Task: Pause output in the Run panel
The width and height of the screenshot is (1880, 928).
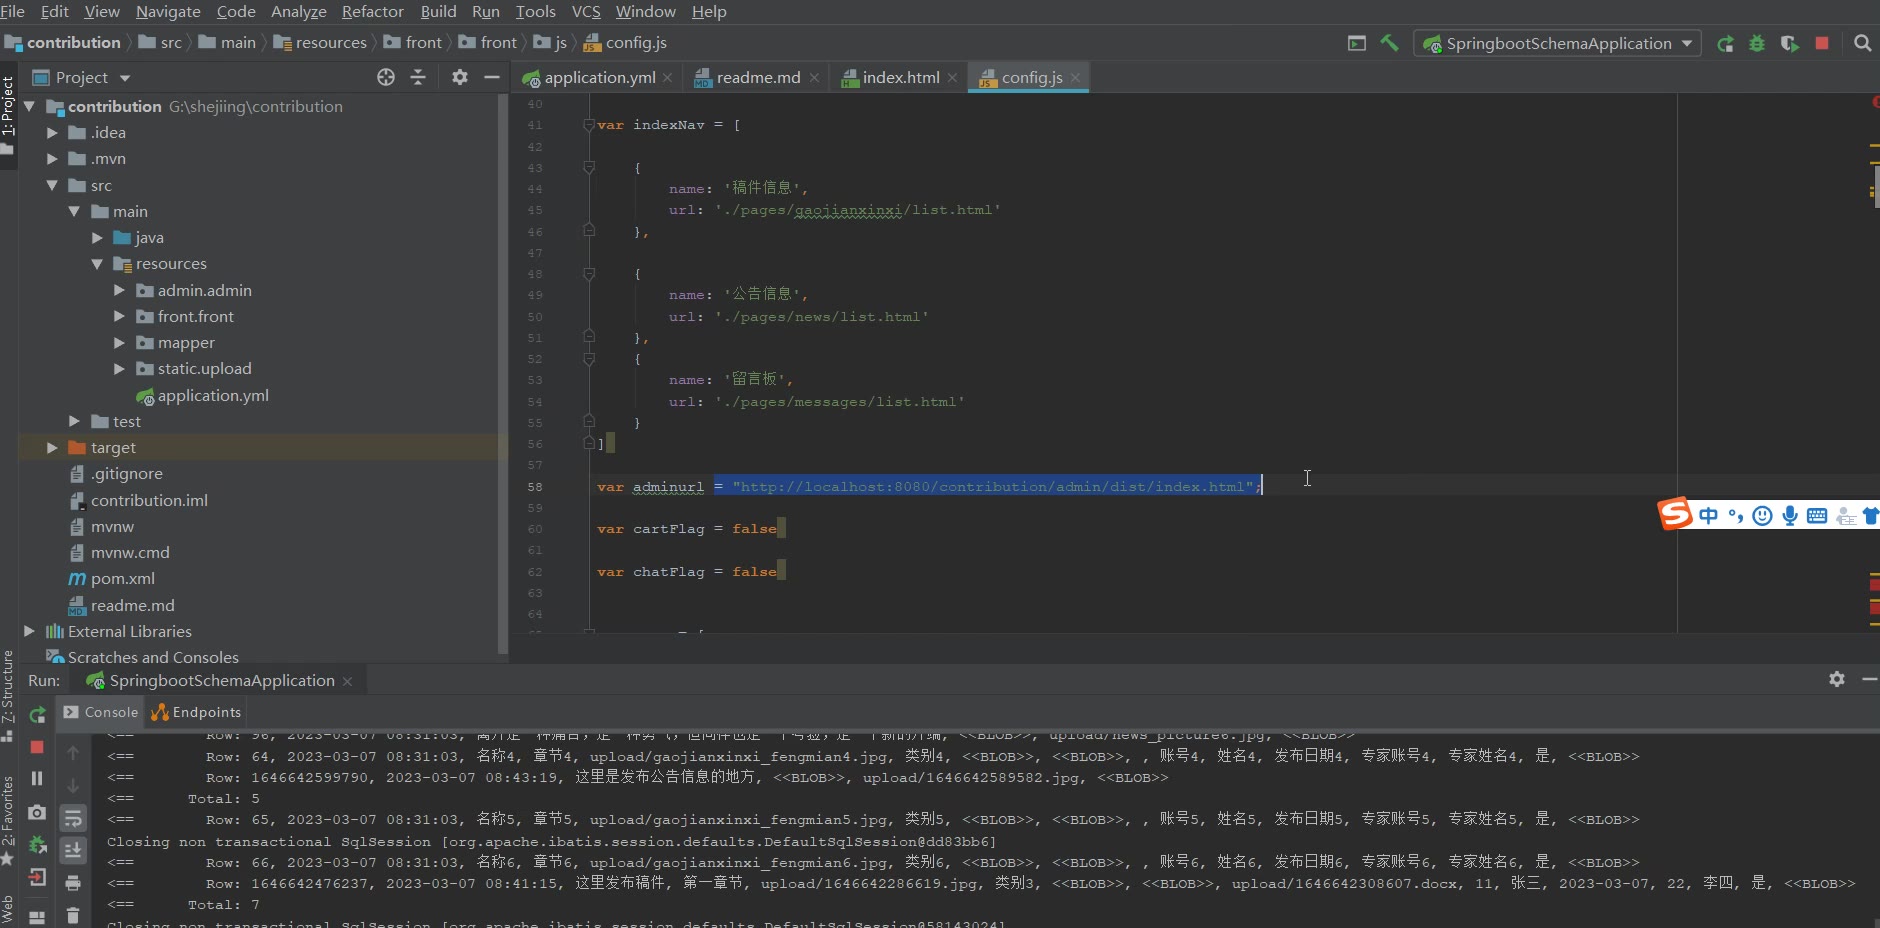Action: (37, 778)
